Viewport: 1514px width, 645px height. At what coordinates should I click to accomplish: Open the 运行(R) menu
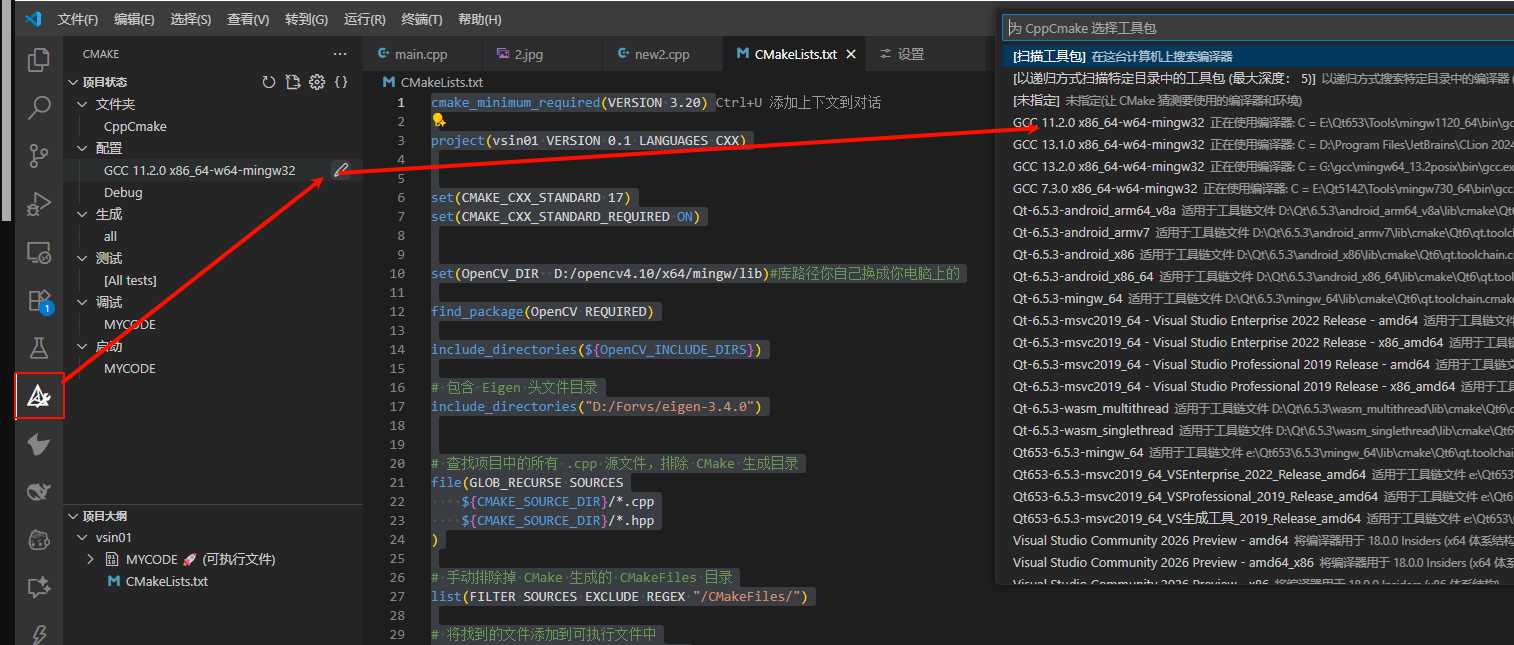364,19
